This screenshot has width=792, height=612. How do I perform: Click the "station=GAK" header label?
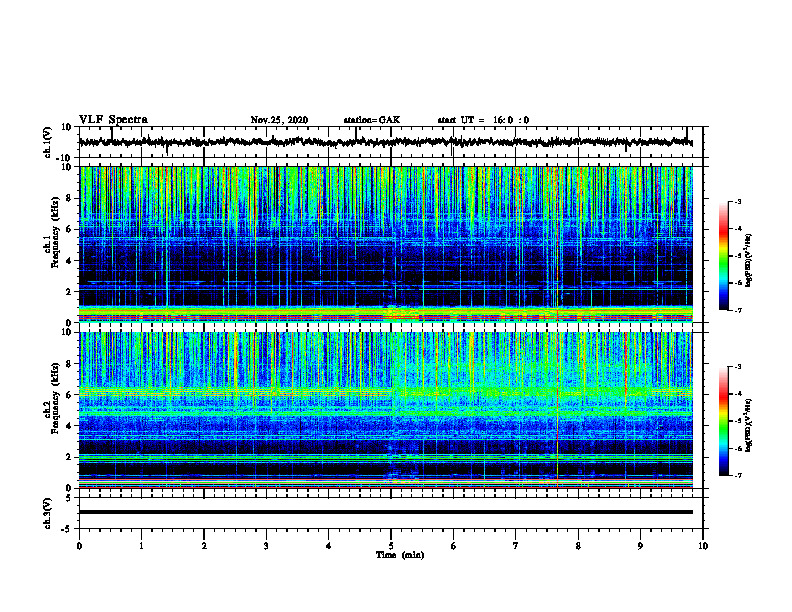coord(372,120)
